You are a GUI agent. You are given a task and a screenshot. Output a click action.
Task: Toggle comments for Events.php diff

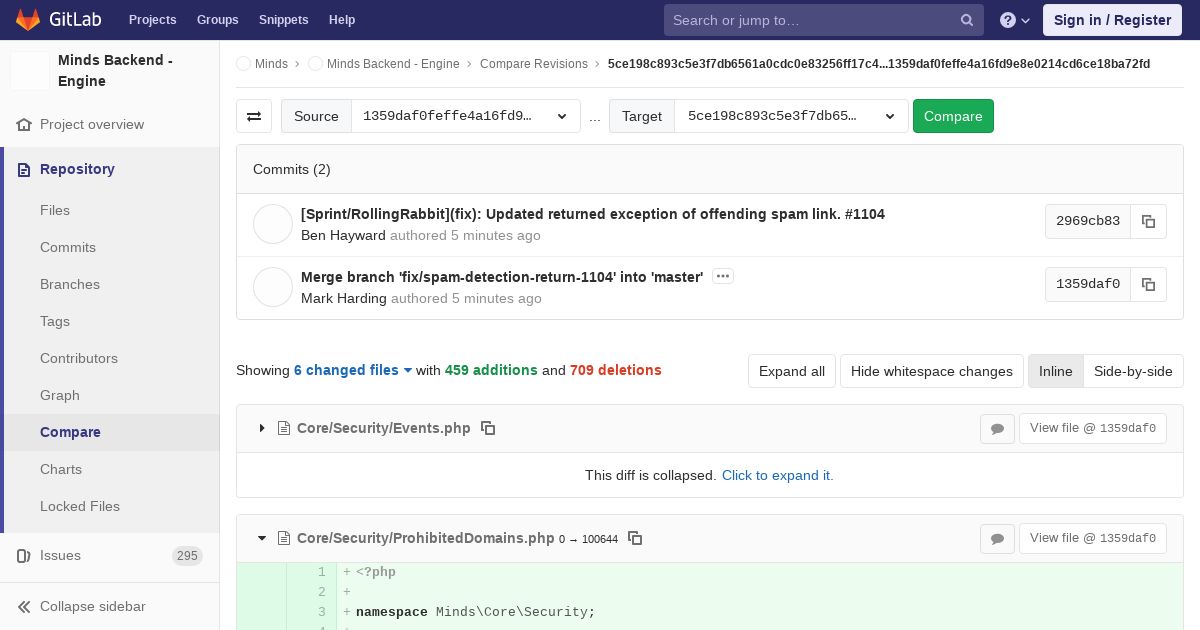997,428
